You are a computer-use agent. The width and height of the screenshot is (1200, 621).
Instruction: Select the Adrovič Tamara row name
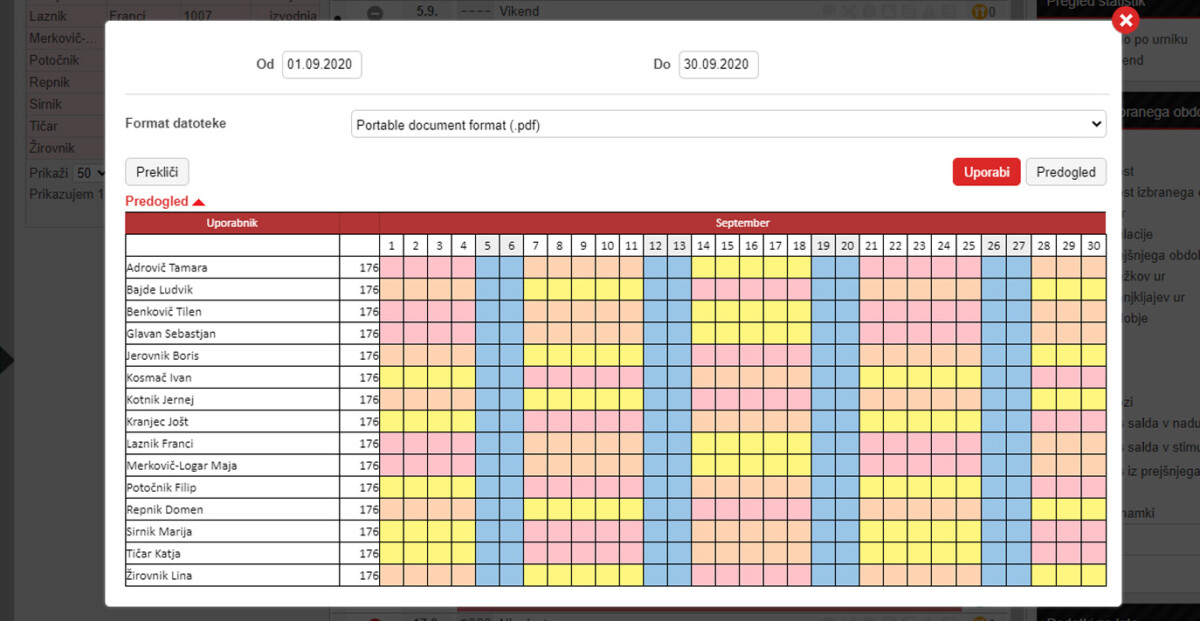[x=168, y=268]
